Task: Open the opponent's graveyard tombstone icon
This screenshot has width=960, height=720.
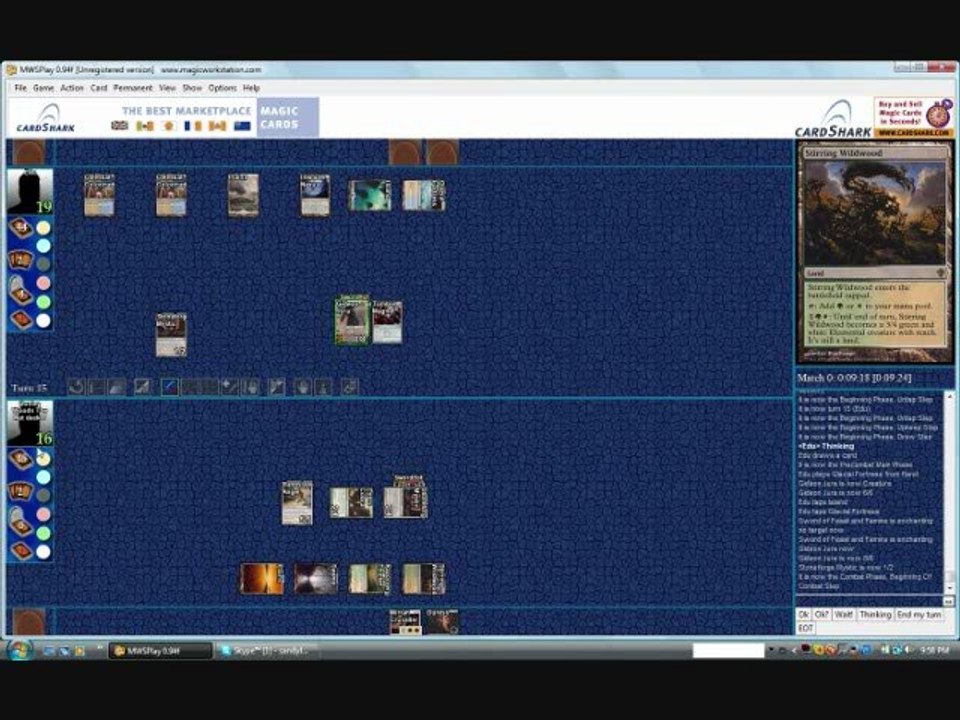Action: [20, 290]
